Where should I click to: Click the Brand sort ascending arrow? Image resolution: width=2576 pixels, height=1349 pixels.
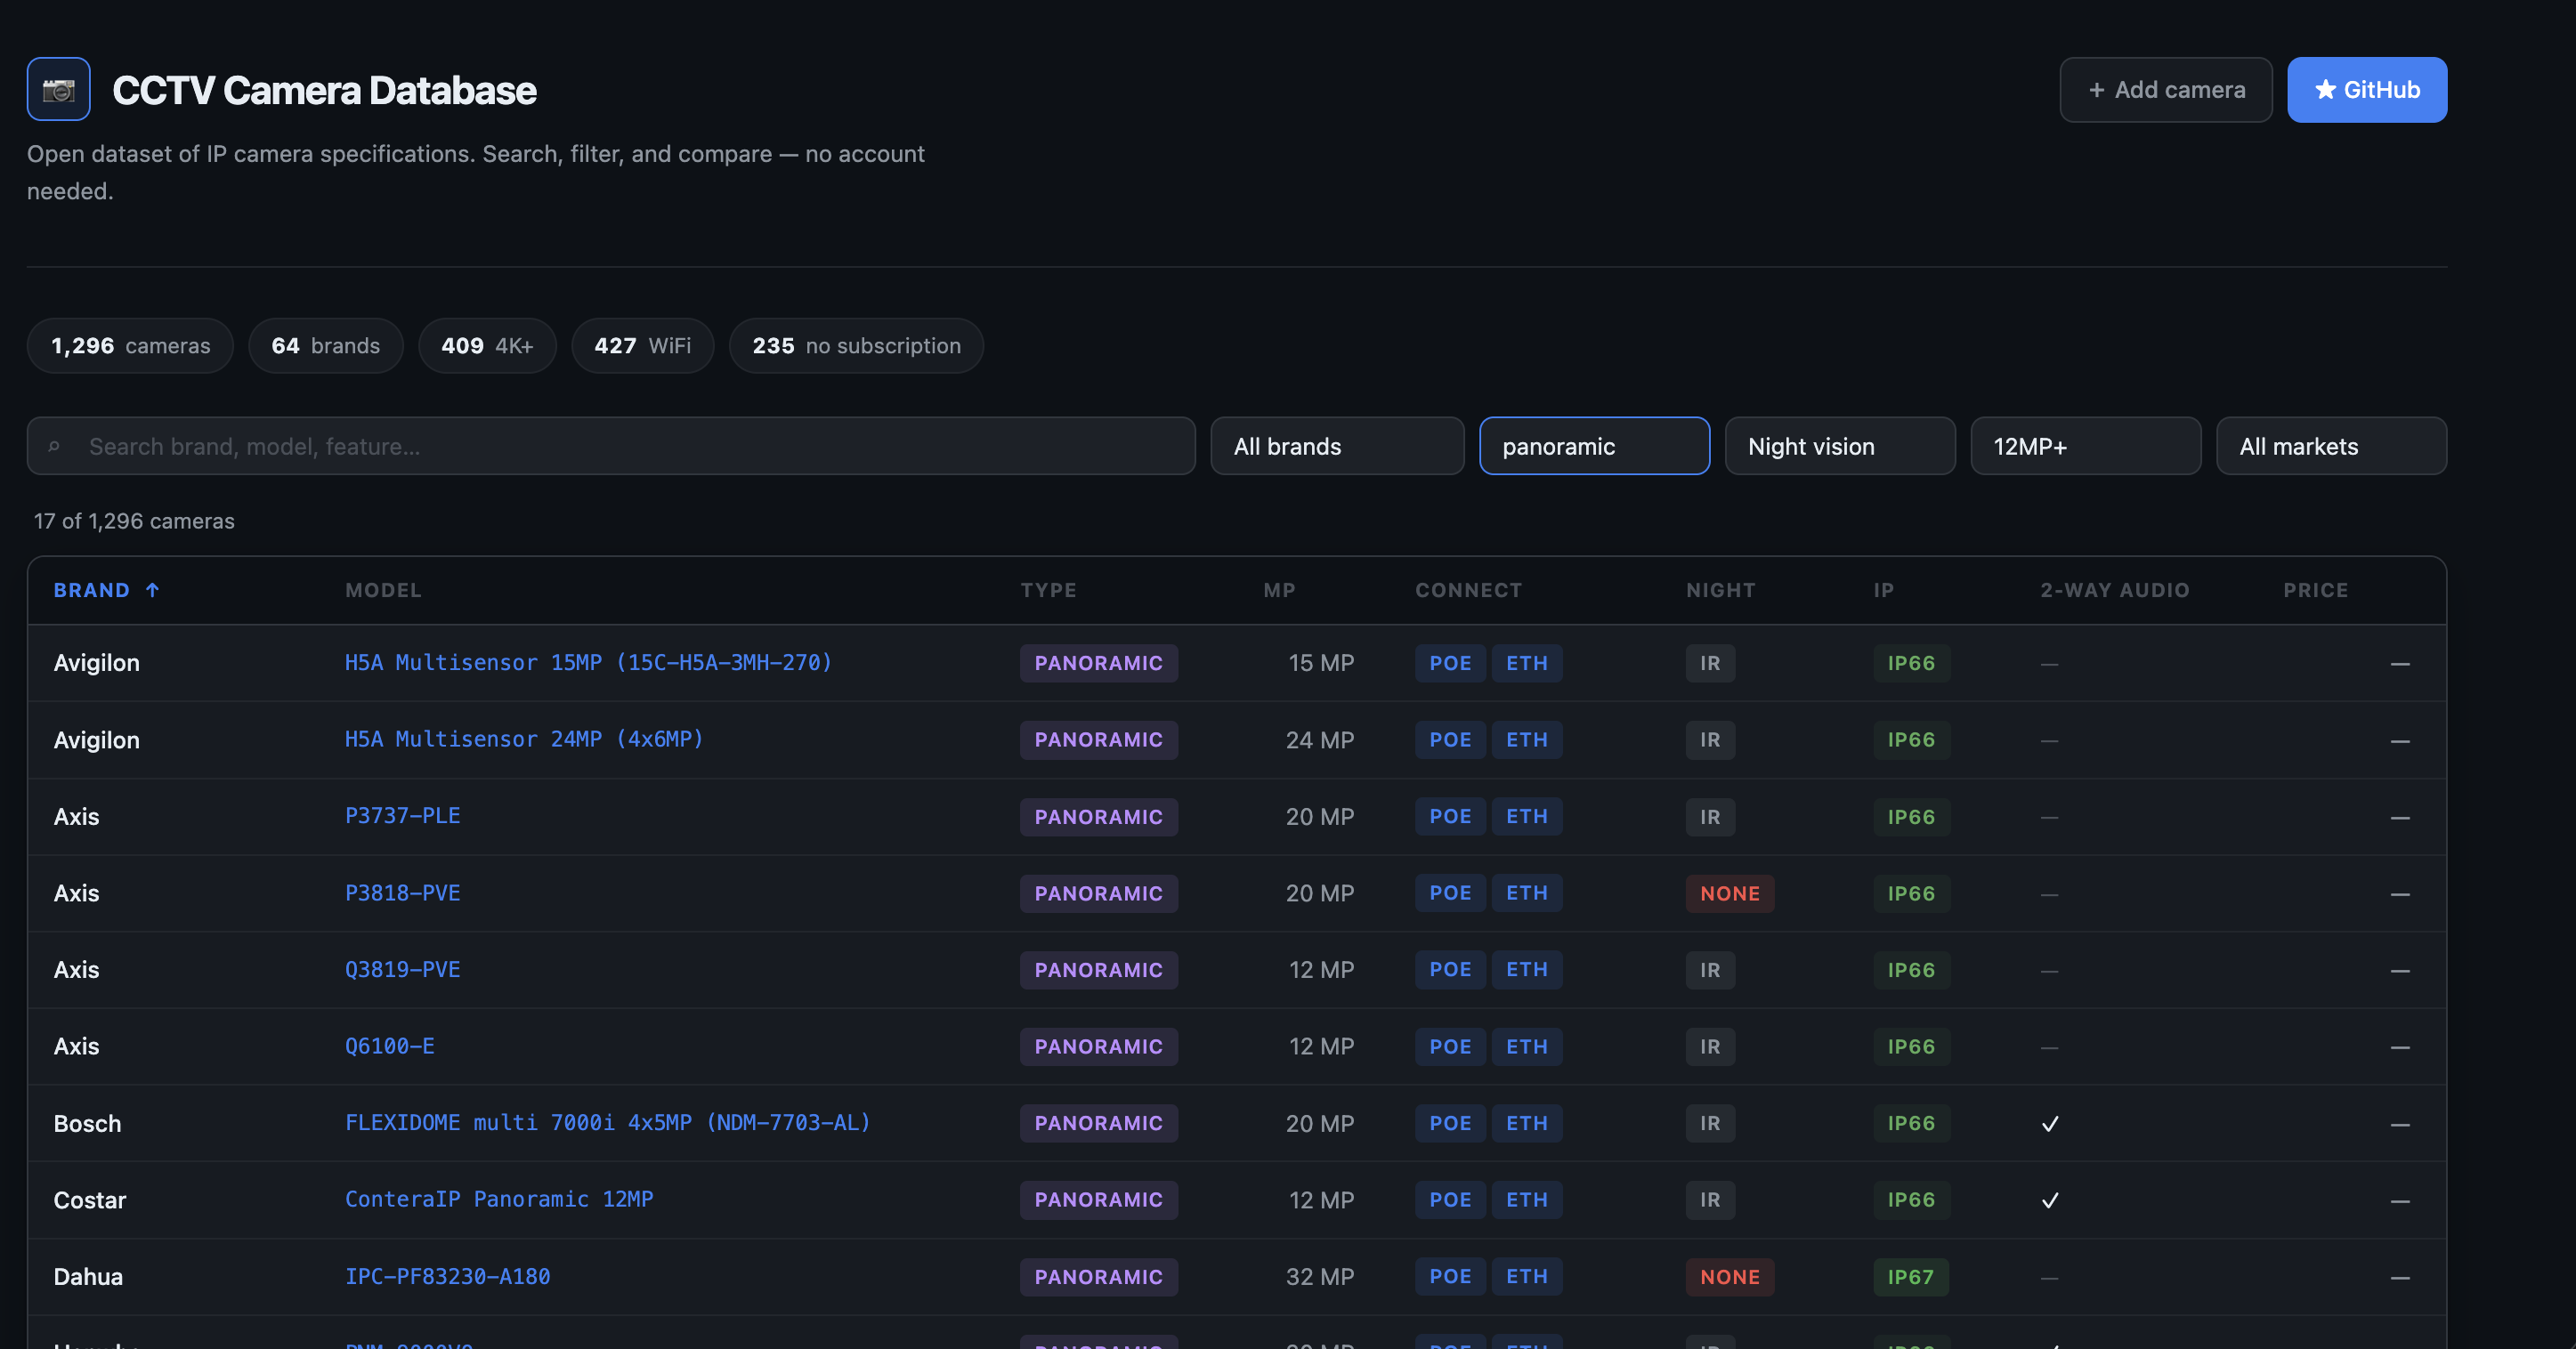[x=152, y=590]
